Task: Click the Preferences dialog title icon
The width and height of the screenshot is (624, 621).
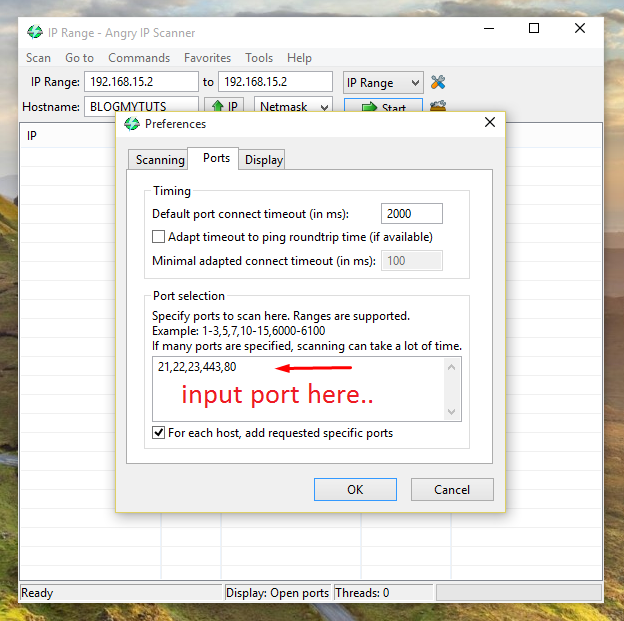Action: pyautogui.click(x=132, y=124)
